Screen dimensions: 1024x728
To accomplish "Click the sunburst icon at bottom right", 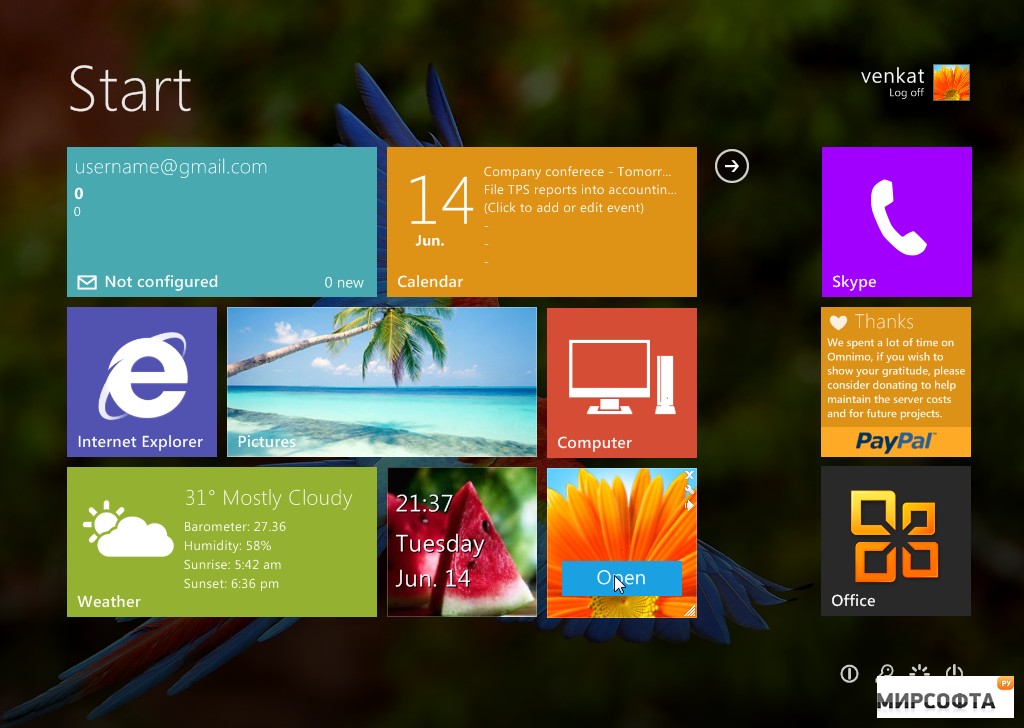I will (920, 670).
